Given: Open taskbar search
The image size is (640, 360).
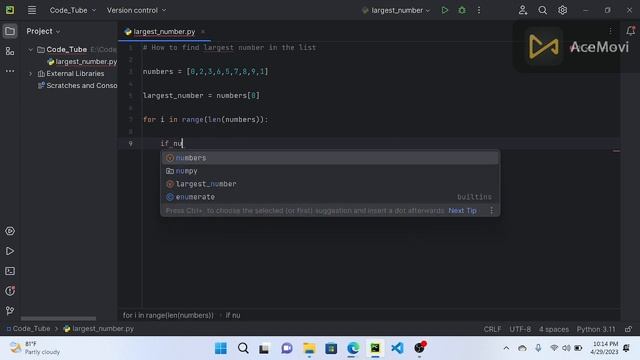Looking at the screenshot, I should [243, 348].
